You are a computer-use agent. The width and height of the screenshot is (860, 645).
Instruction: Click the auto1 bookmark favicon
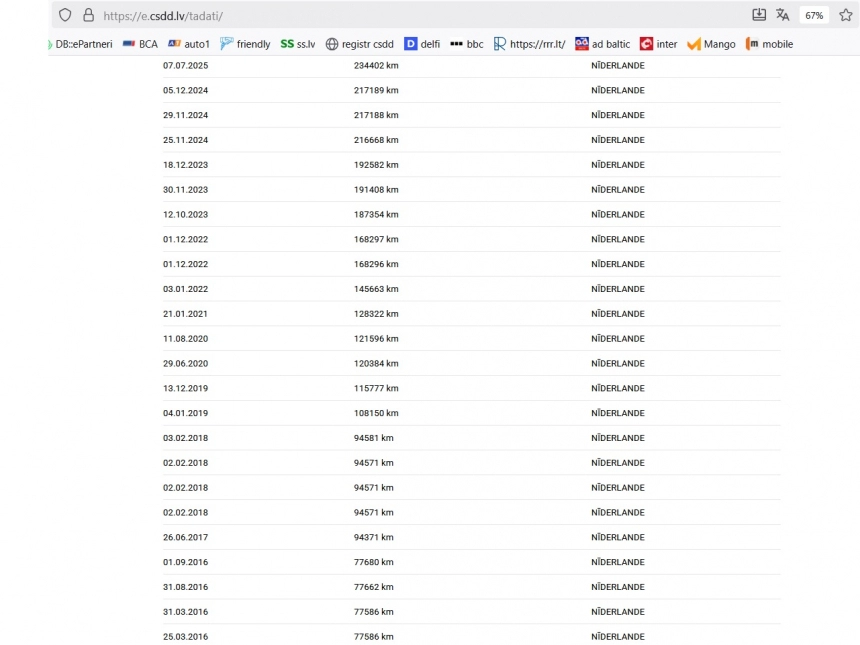[174, 43]
